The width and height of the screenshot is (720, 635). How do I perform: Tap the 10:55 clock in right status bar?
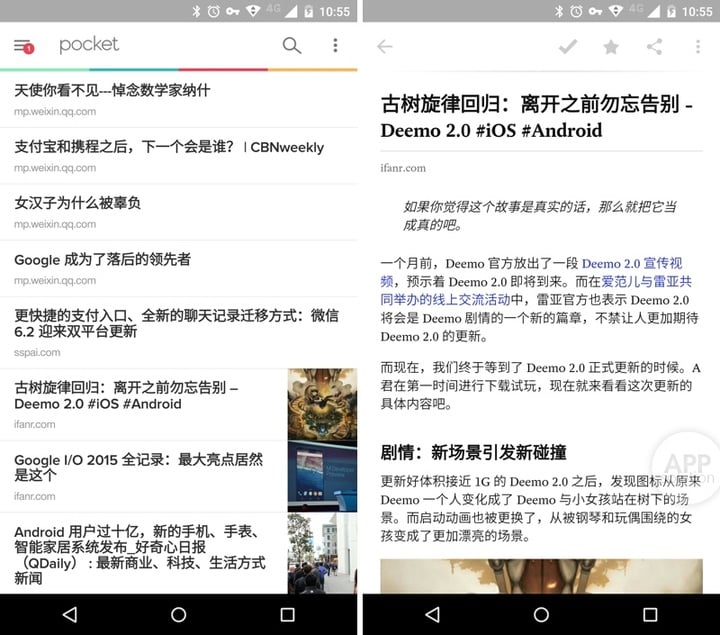point(697,11)
